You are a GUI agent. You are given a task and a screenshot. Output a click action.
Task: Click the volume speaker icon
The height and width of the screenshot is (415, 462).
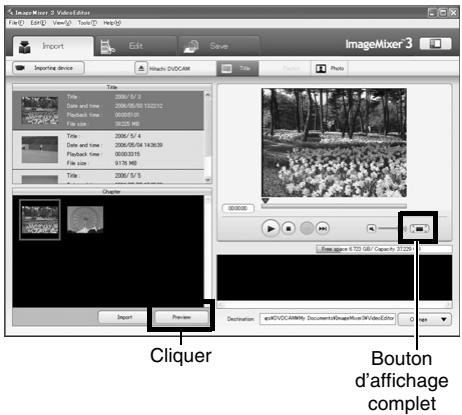(371, 229)
